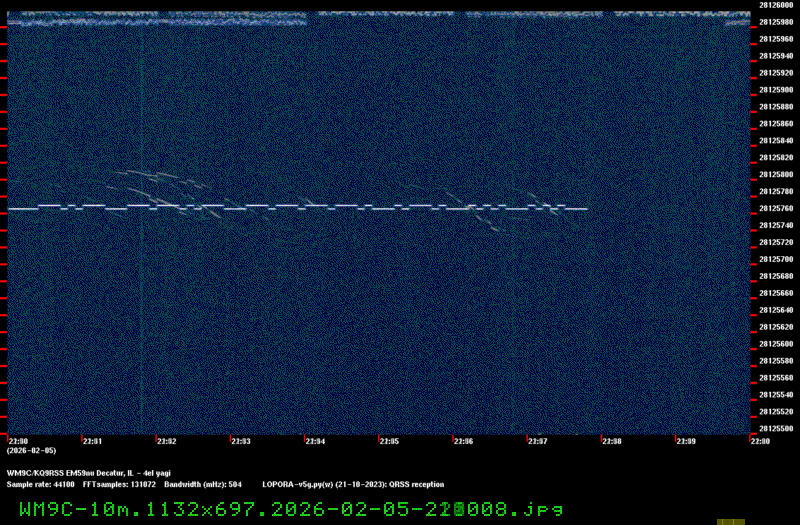
Task: Choose the 28125860 frequency label
Action: pyautogui.click(x=776, y=123)
